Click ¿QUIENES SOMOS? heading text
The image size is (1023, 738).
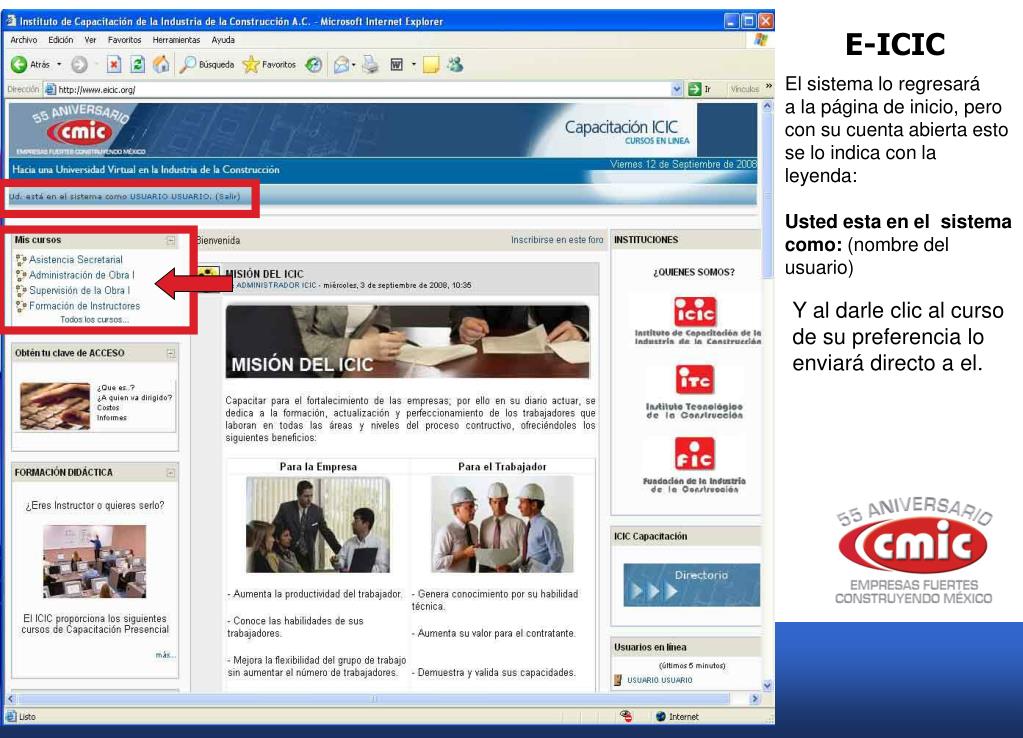pyautogui.click(x=694, y=272)
